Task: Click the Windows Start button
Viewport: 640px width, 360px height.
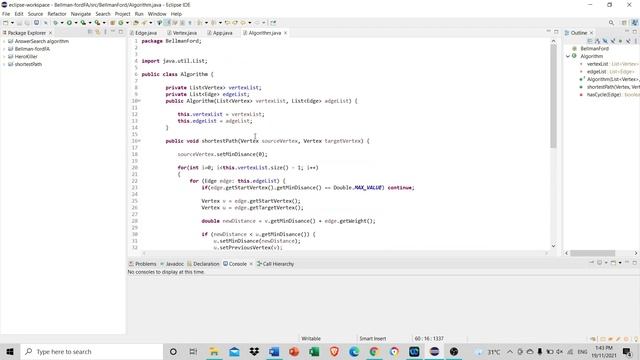Action: [x=10, y=351]
